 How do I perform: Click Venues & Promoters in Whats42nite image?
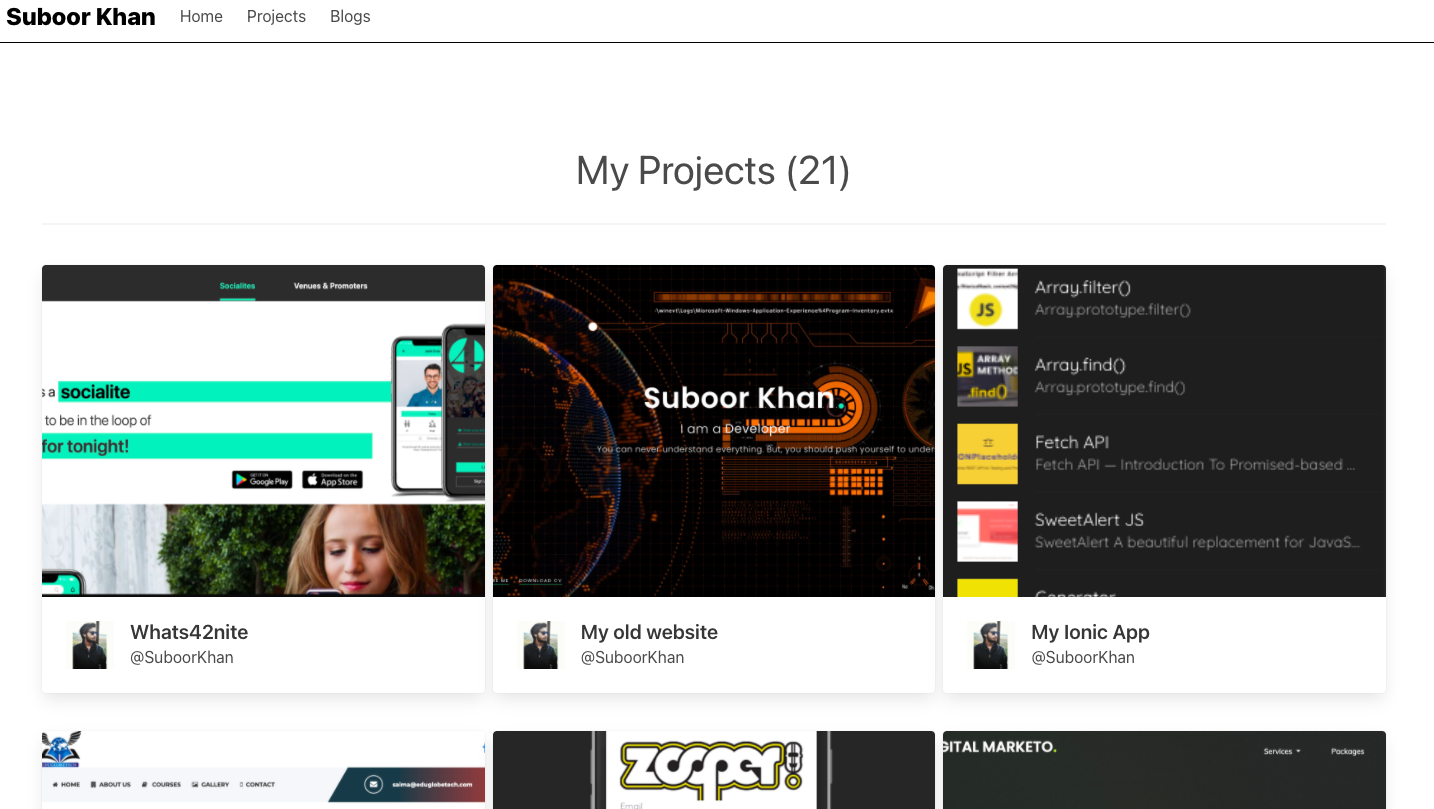[330, 286]
